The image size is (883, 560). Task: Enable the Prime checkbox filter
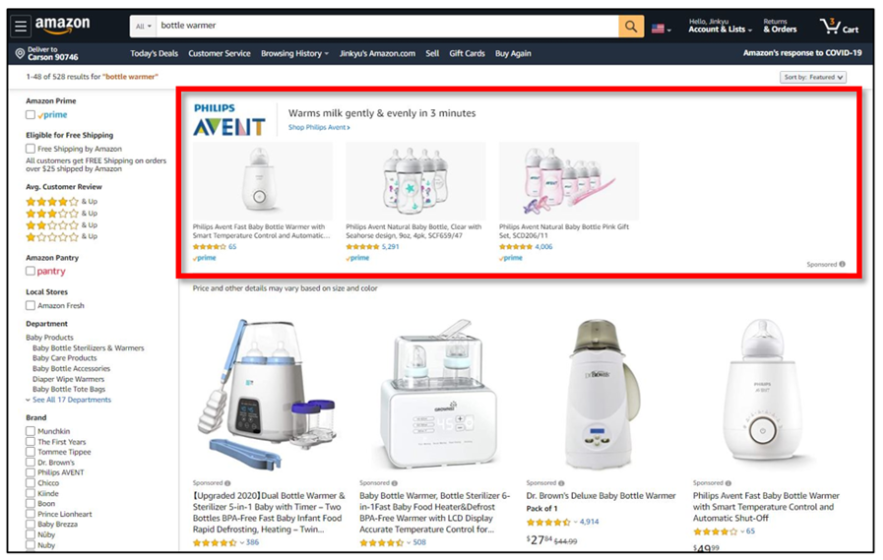point(30,114)
